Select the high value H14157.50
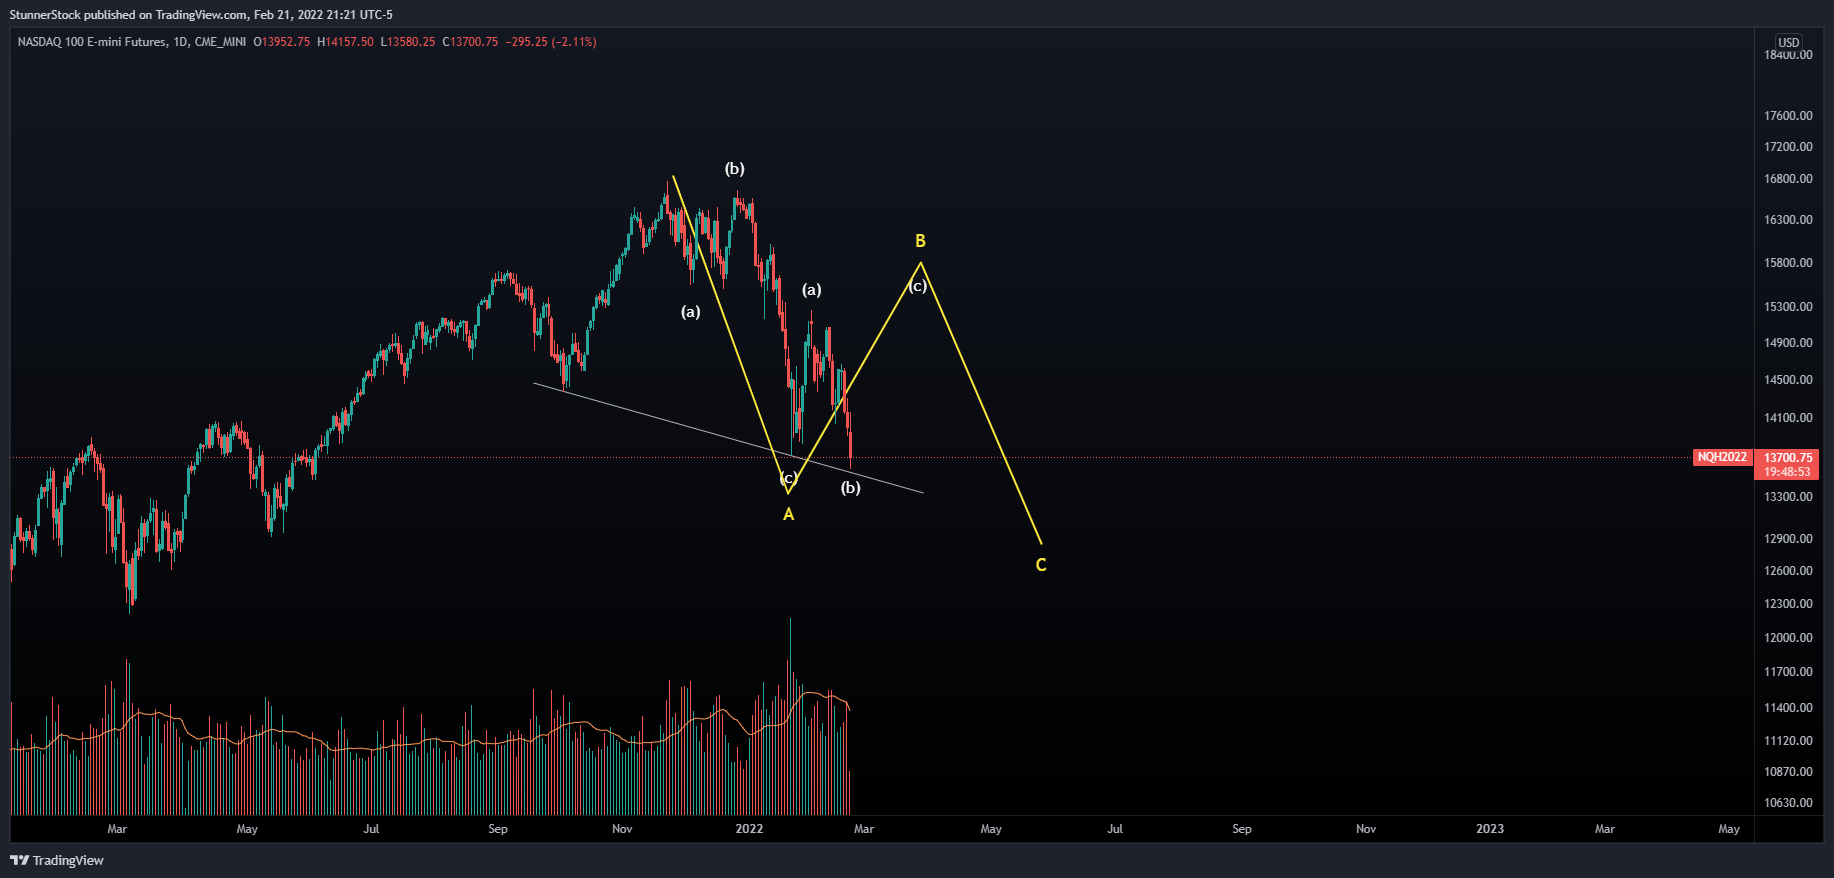This screenshot has width=1834, height=878. [345, 42]
